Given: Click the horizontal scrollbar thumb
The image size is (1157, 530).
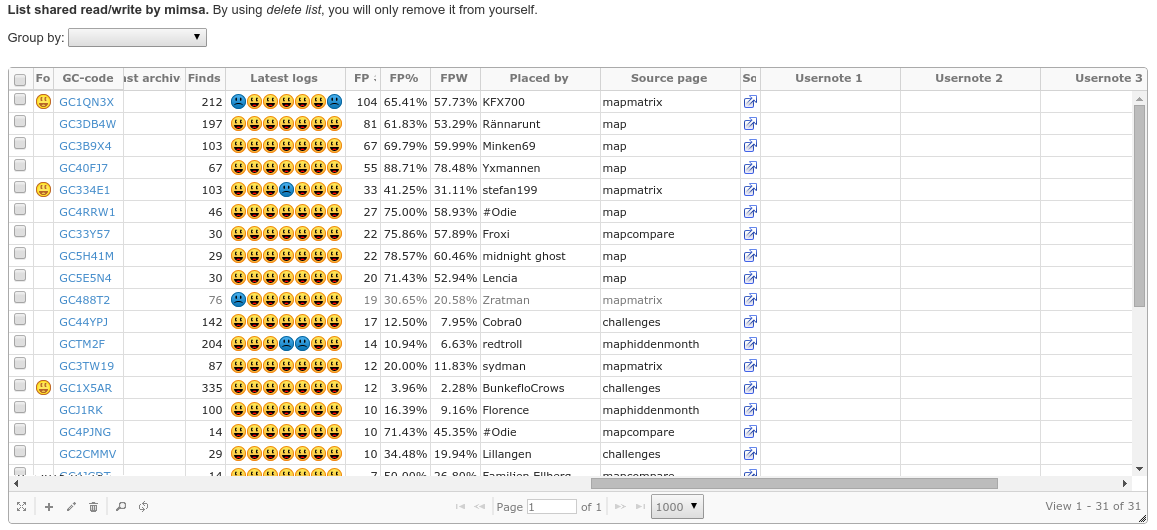Looking at the screenshot, I should click(794, 483).
